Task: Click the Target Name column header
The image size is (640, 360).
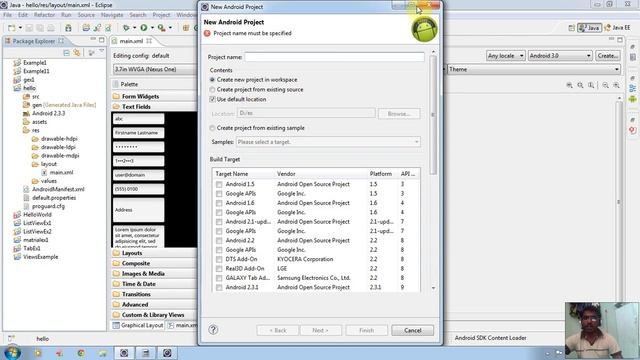Action: pyautogui.click(x=231, y=174)
